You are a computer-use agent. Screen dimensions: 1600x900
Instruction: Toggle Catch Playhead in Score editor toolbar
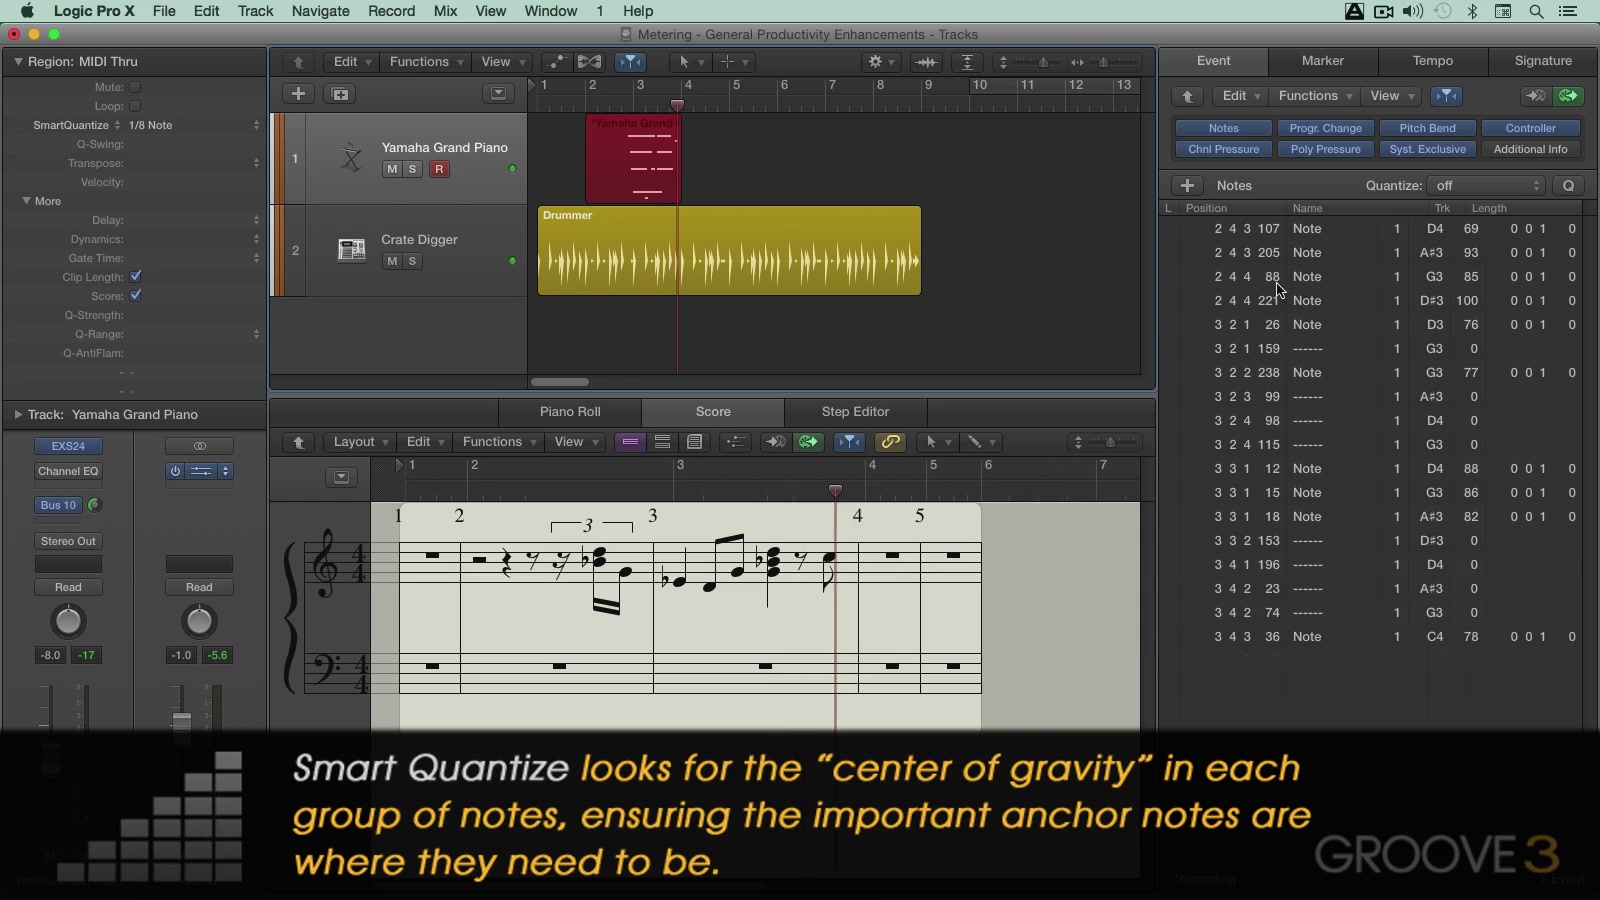pos(849,442)
